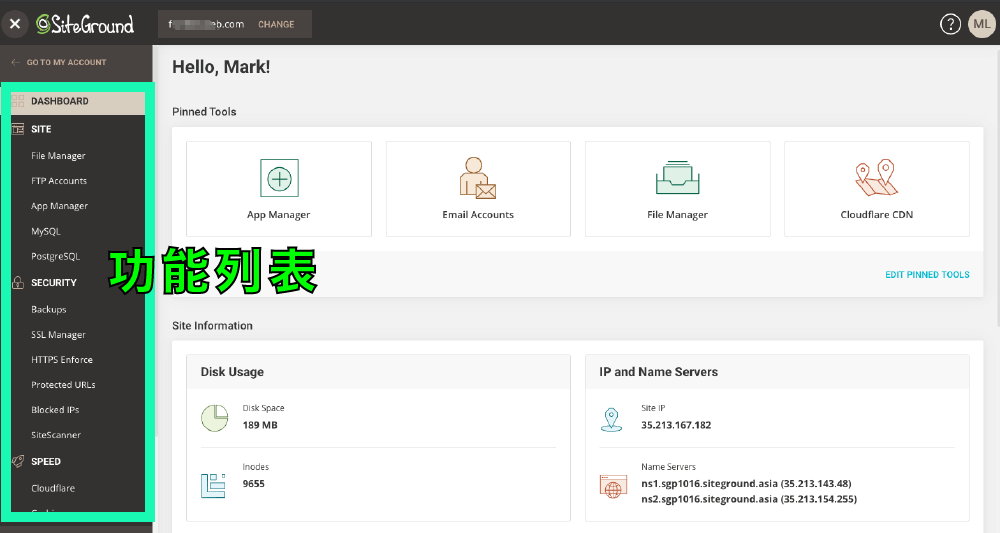This screenshot has height=533, width=1000.
Task: Click the Site IP location pin icon
Action: pos(612,420)
